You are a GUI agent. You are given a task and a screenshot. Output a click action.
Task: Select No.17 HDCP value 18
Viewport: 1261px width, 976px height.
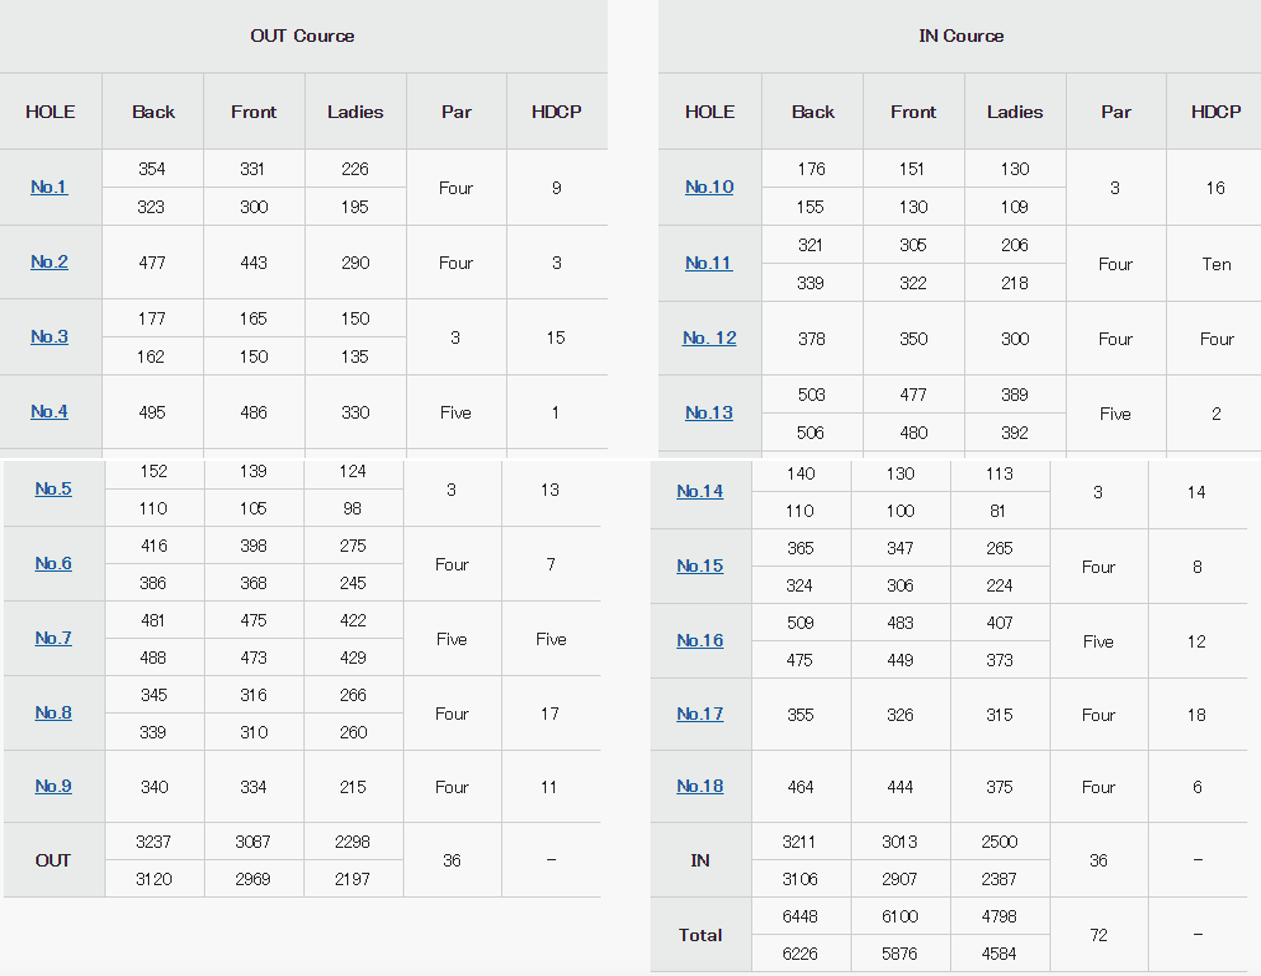coord(1197,715)
